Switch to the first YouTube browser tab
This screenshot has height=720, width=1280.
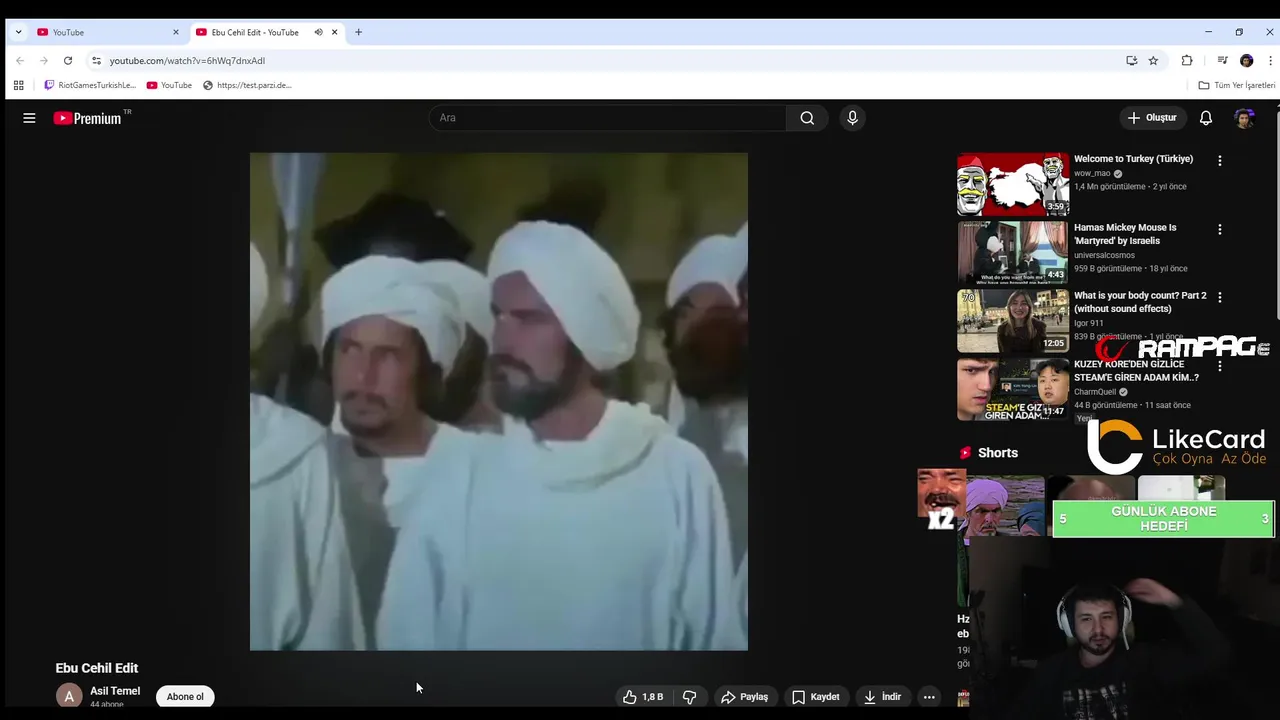pos(108,32)
